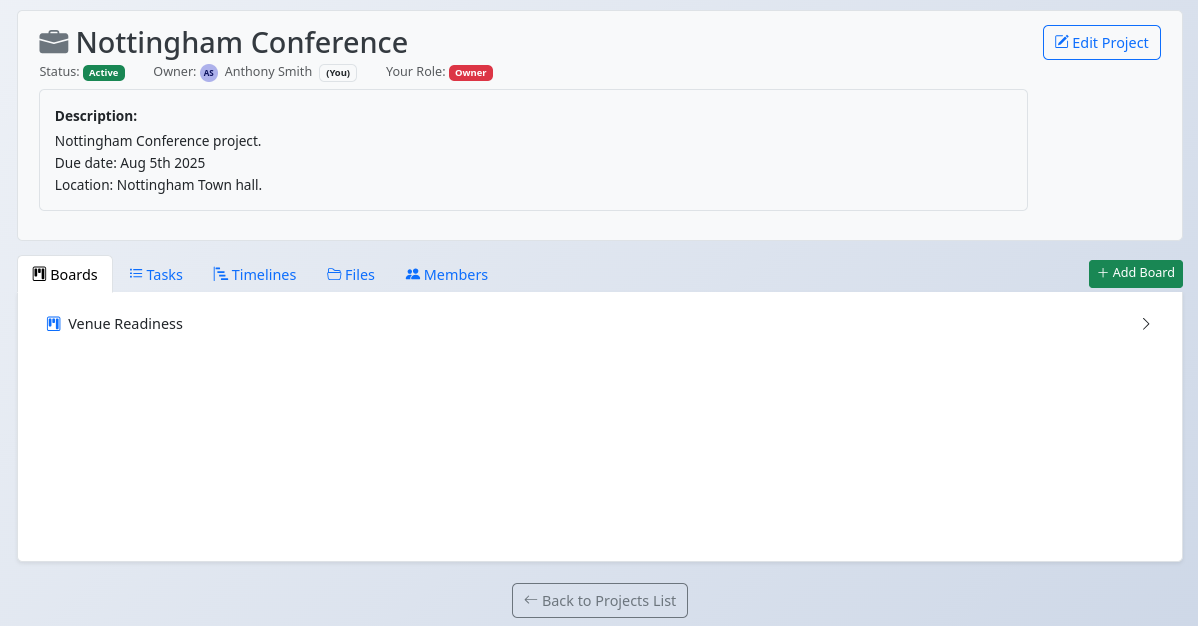Click the Active status badge
1198x626 pixels.
[x=104, y=73]
